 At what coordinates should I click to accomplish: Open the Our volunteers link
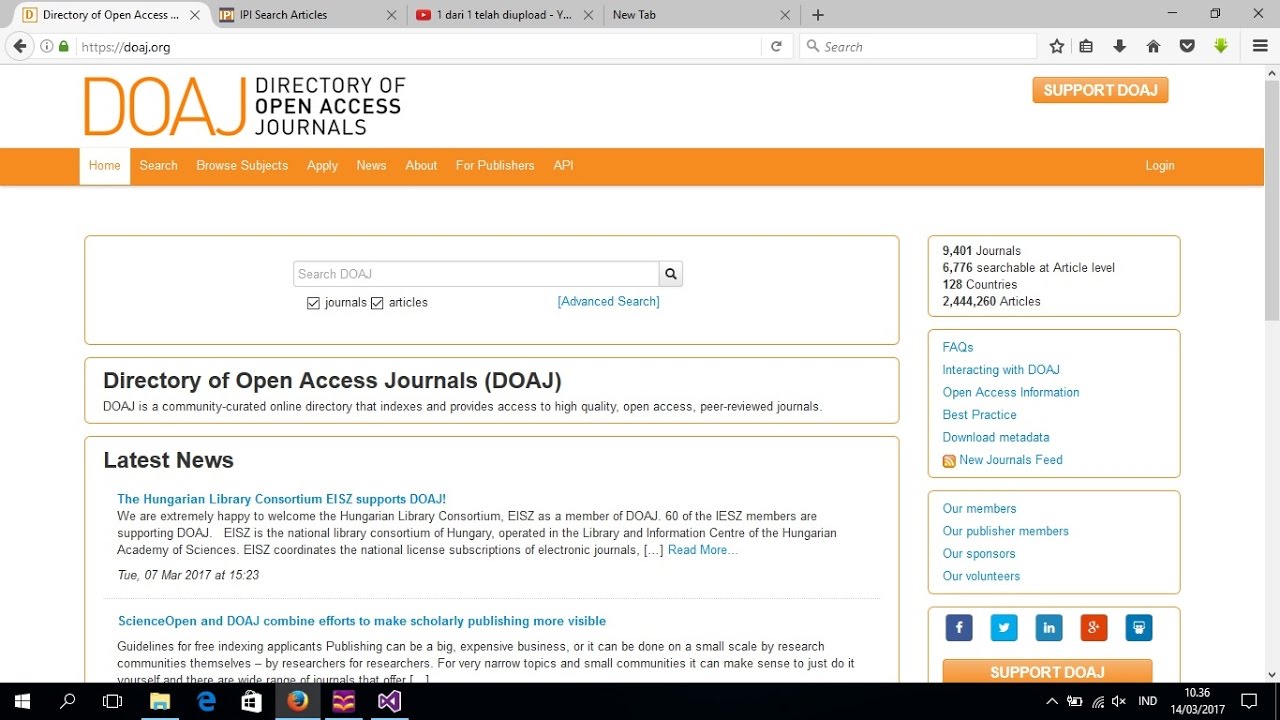[981, 576]
